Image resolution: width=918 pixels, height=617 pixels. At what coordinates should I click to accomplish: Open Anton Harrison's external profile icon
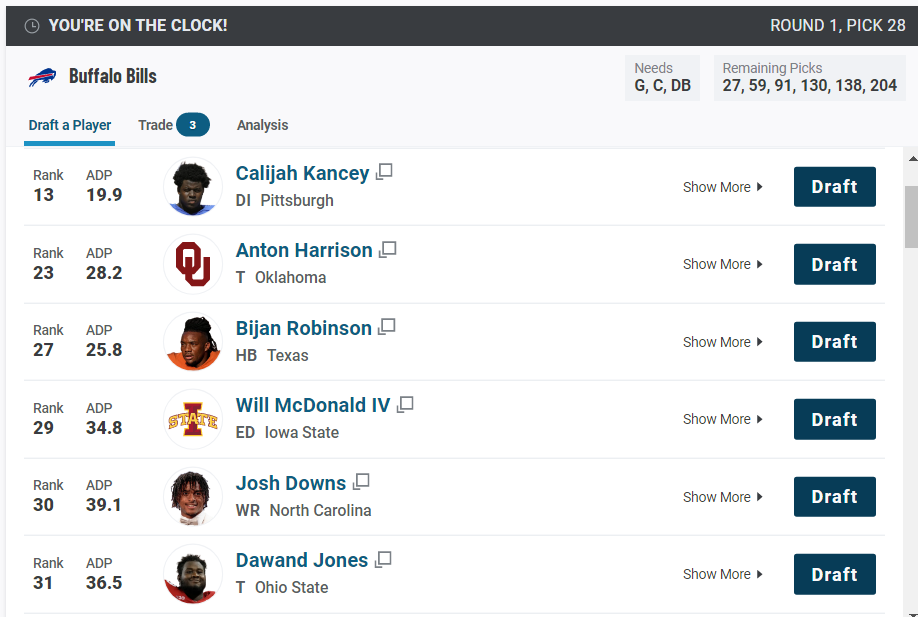pos(388,250)
